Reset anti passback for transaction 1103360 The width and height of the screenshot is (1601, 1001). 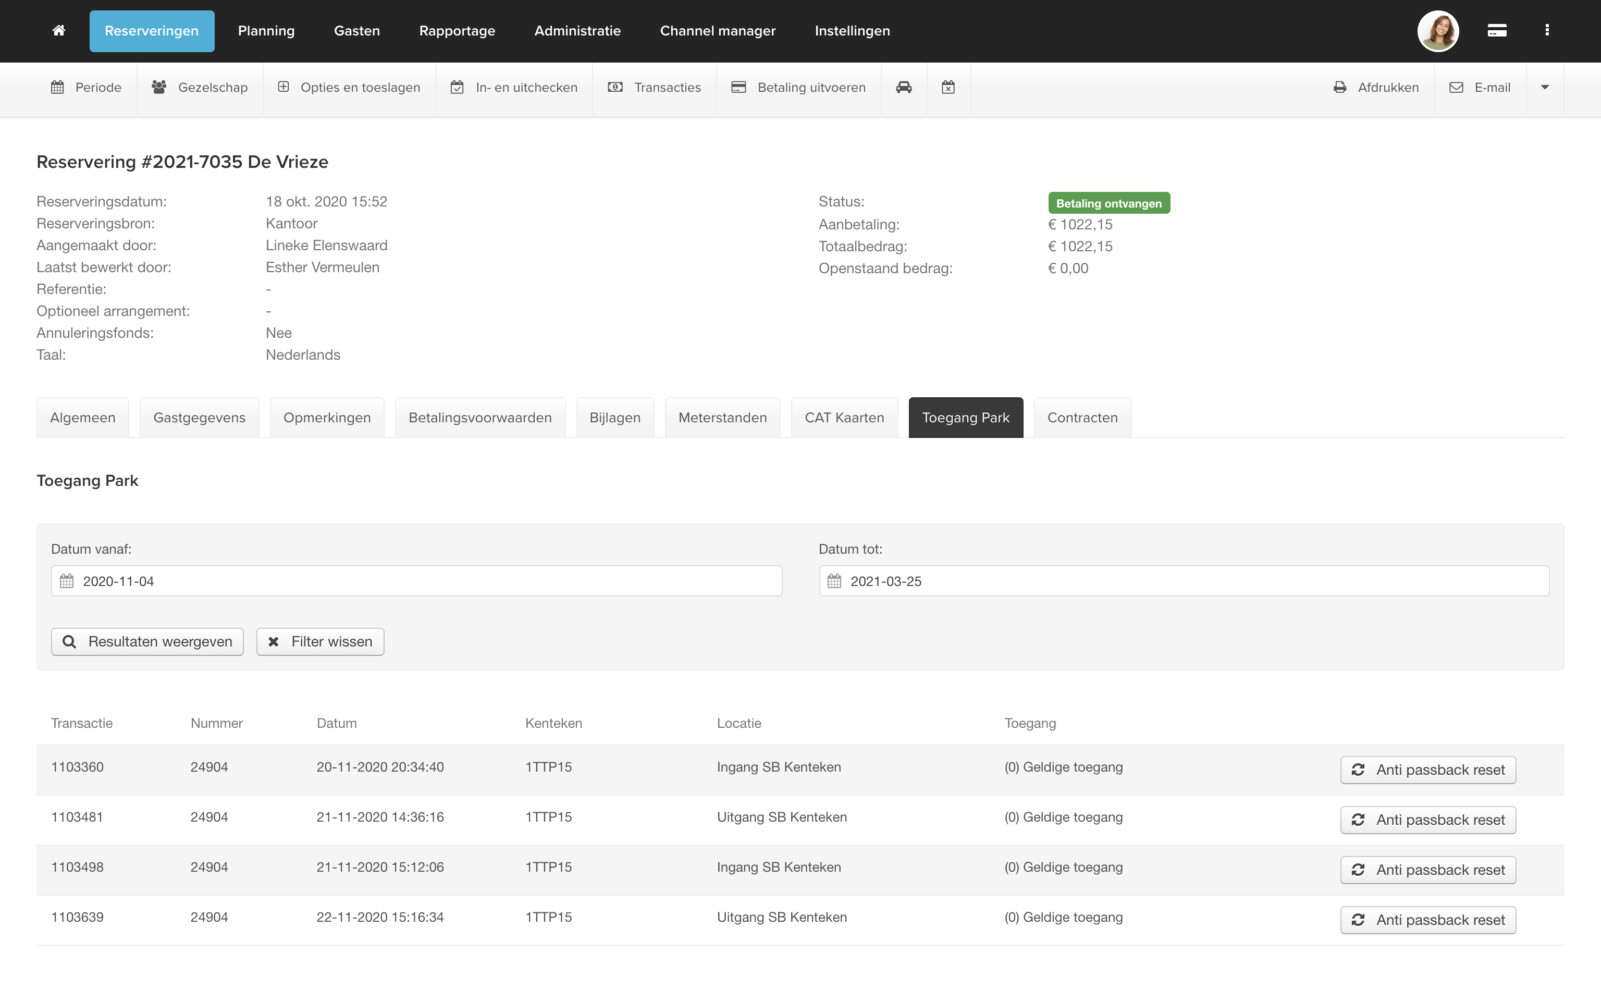pyautogui.click(x=1427, y=770)
